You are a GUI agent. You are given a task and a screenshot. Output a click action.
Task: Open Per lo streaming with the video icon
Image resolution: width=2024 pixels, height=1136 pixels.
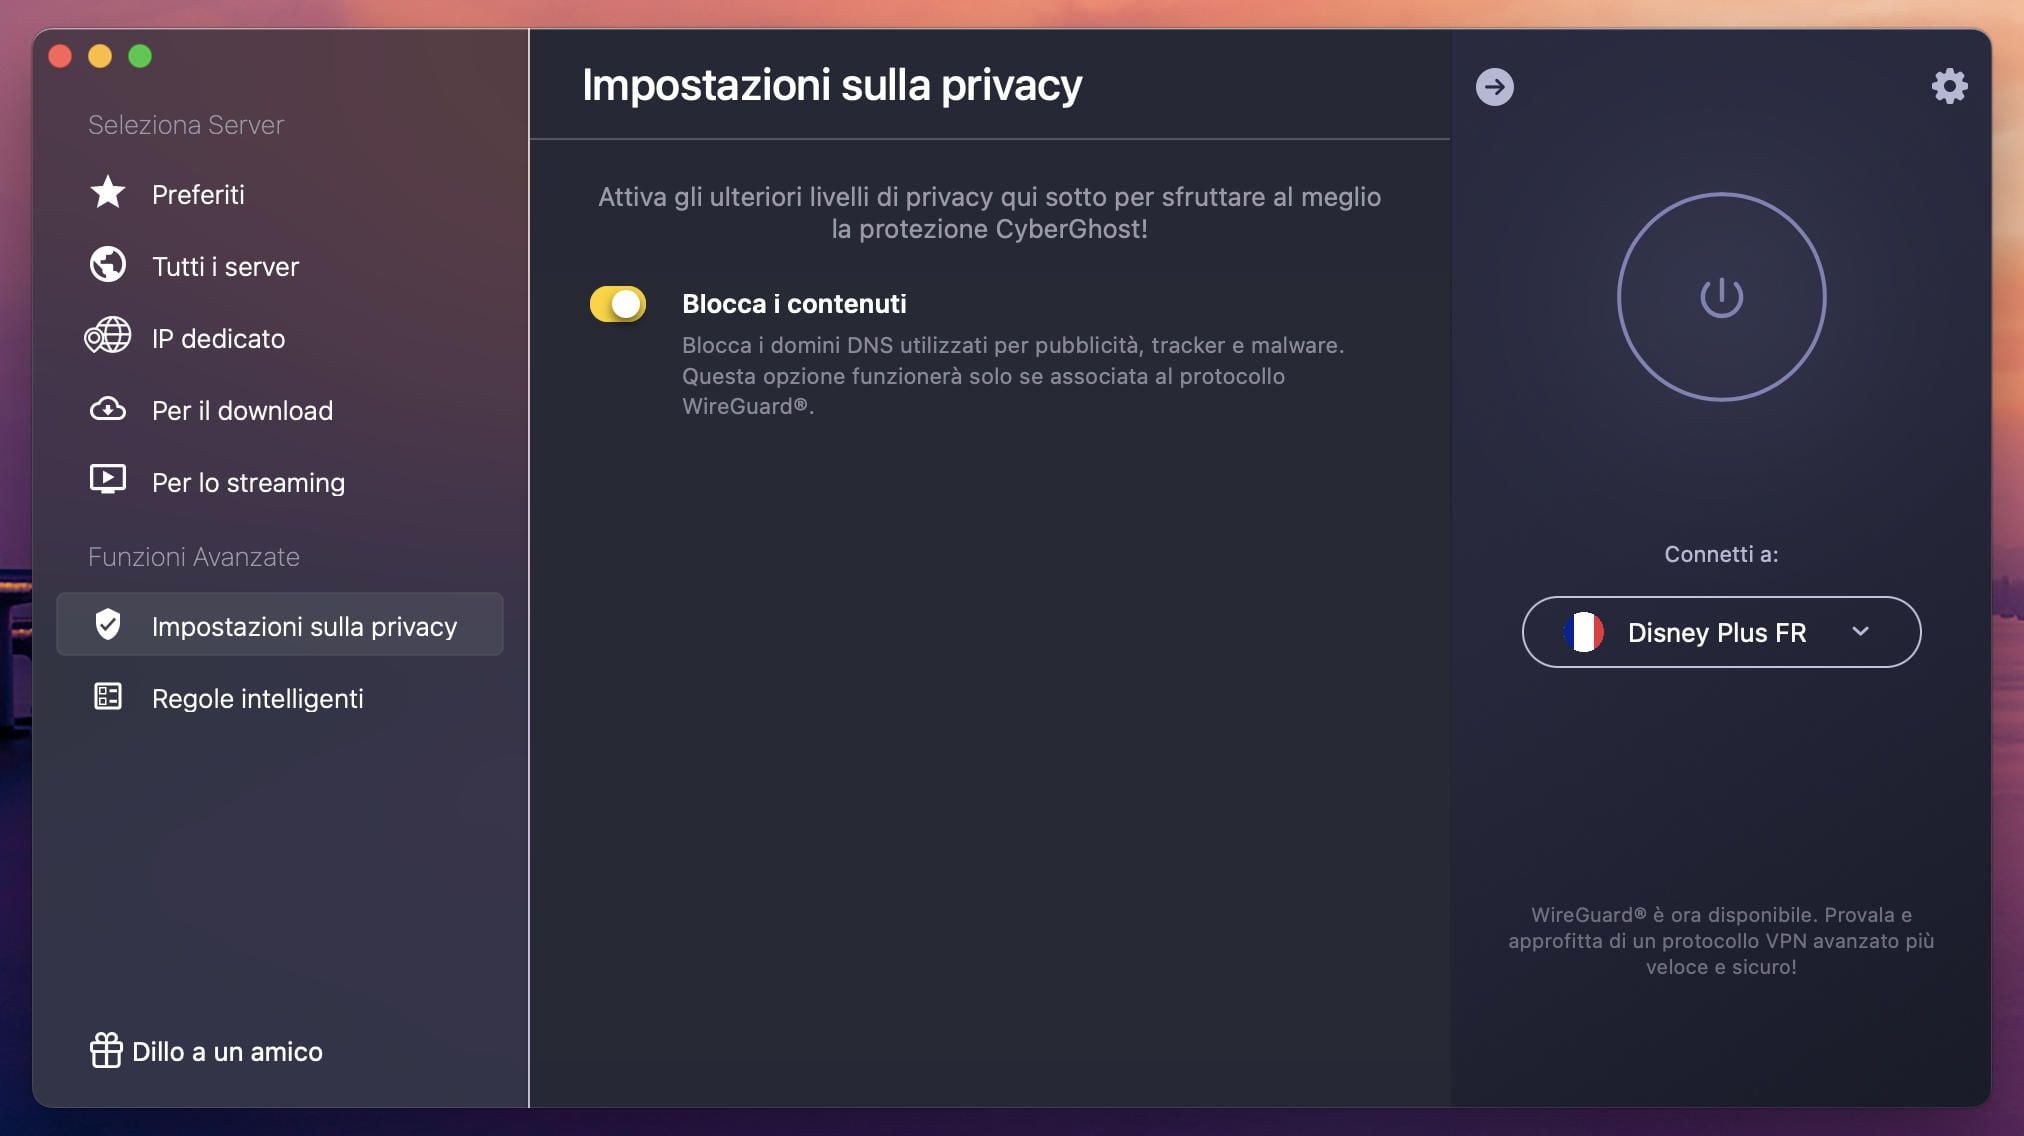[x=107, y=481]
